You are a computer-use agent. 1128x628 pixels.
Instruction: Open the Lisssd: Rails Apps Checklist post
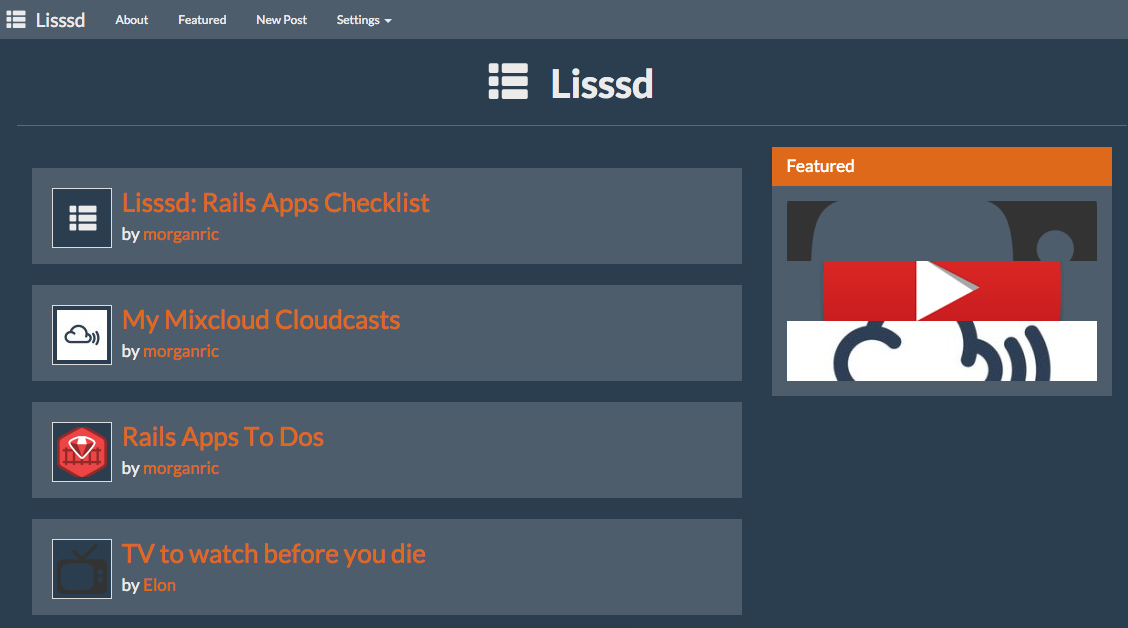coord(275,203)
